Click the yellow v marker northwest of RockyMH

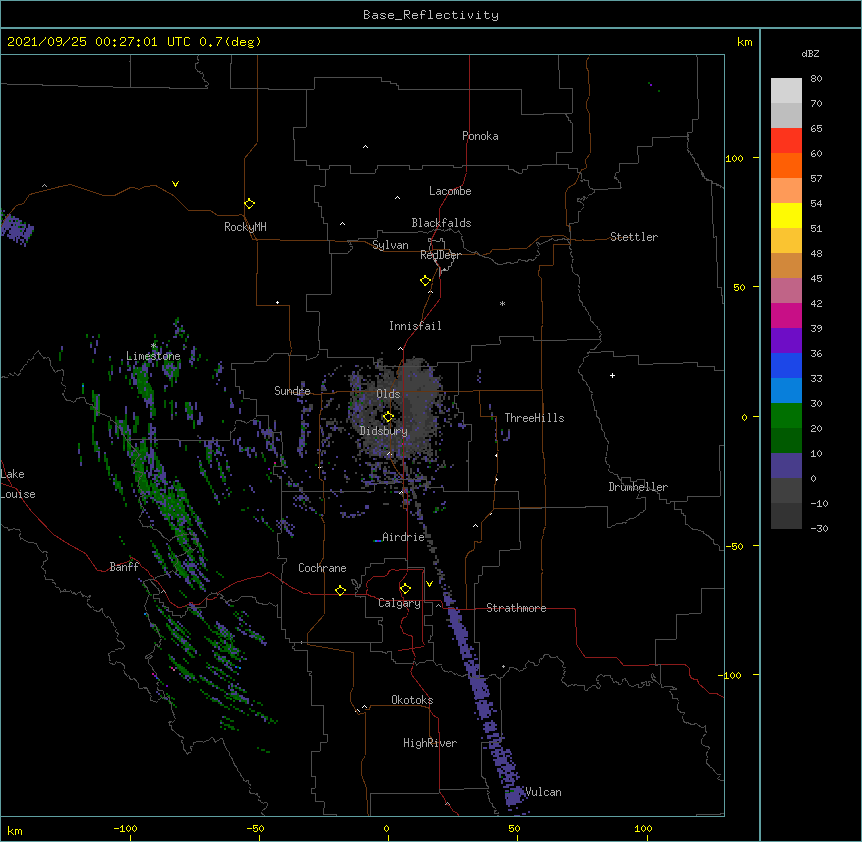pos(175,184)
